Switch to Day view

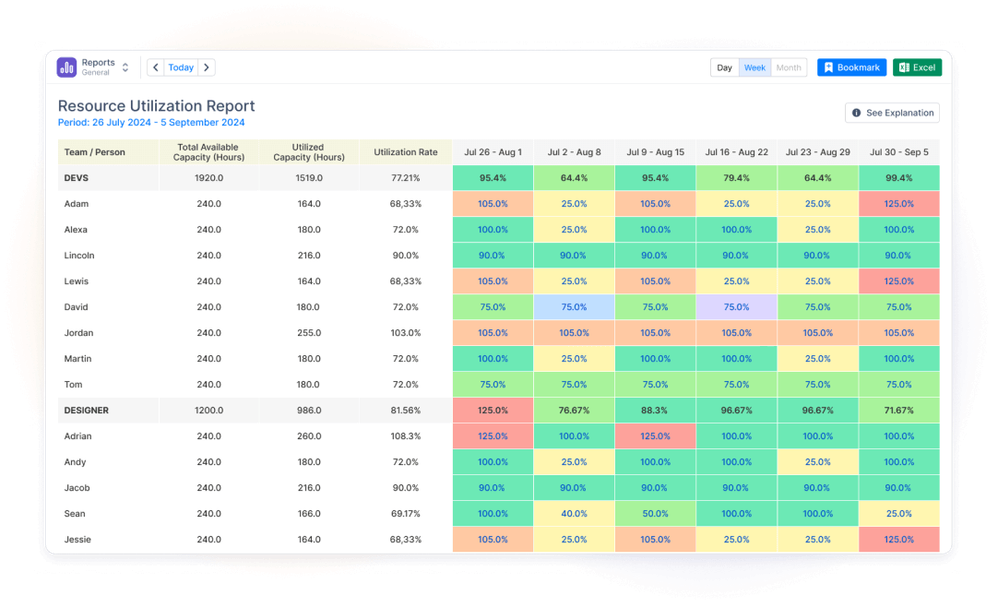coord(724,67)
